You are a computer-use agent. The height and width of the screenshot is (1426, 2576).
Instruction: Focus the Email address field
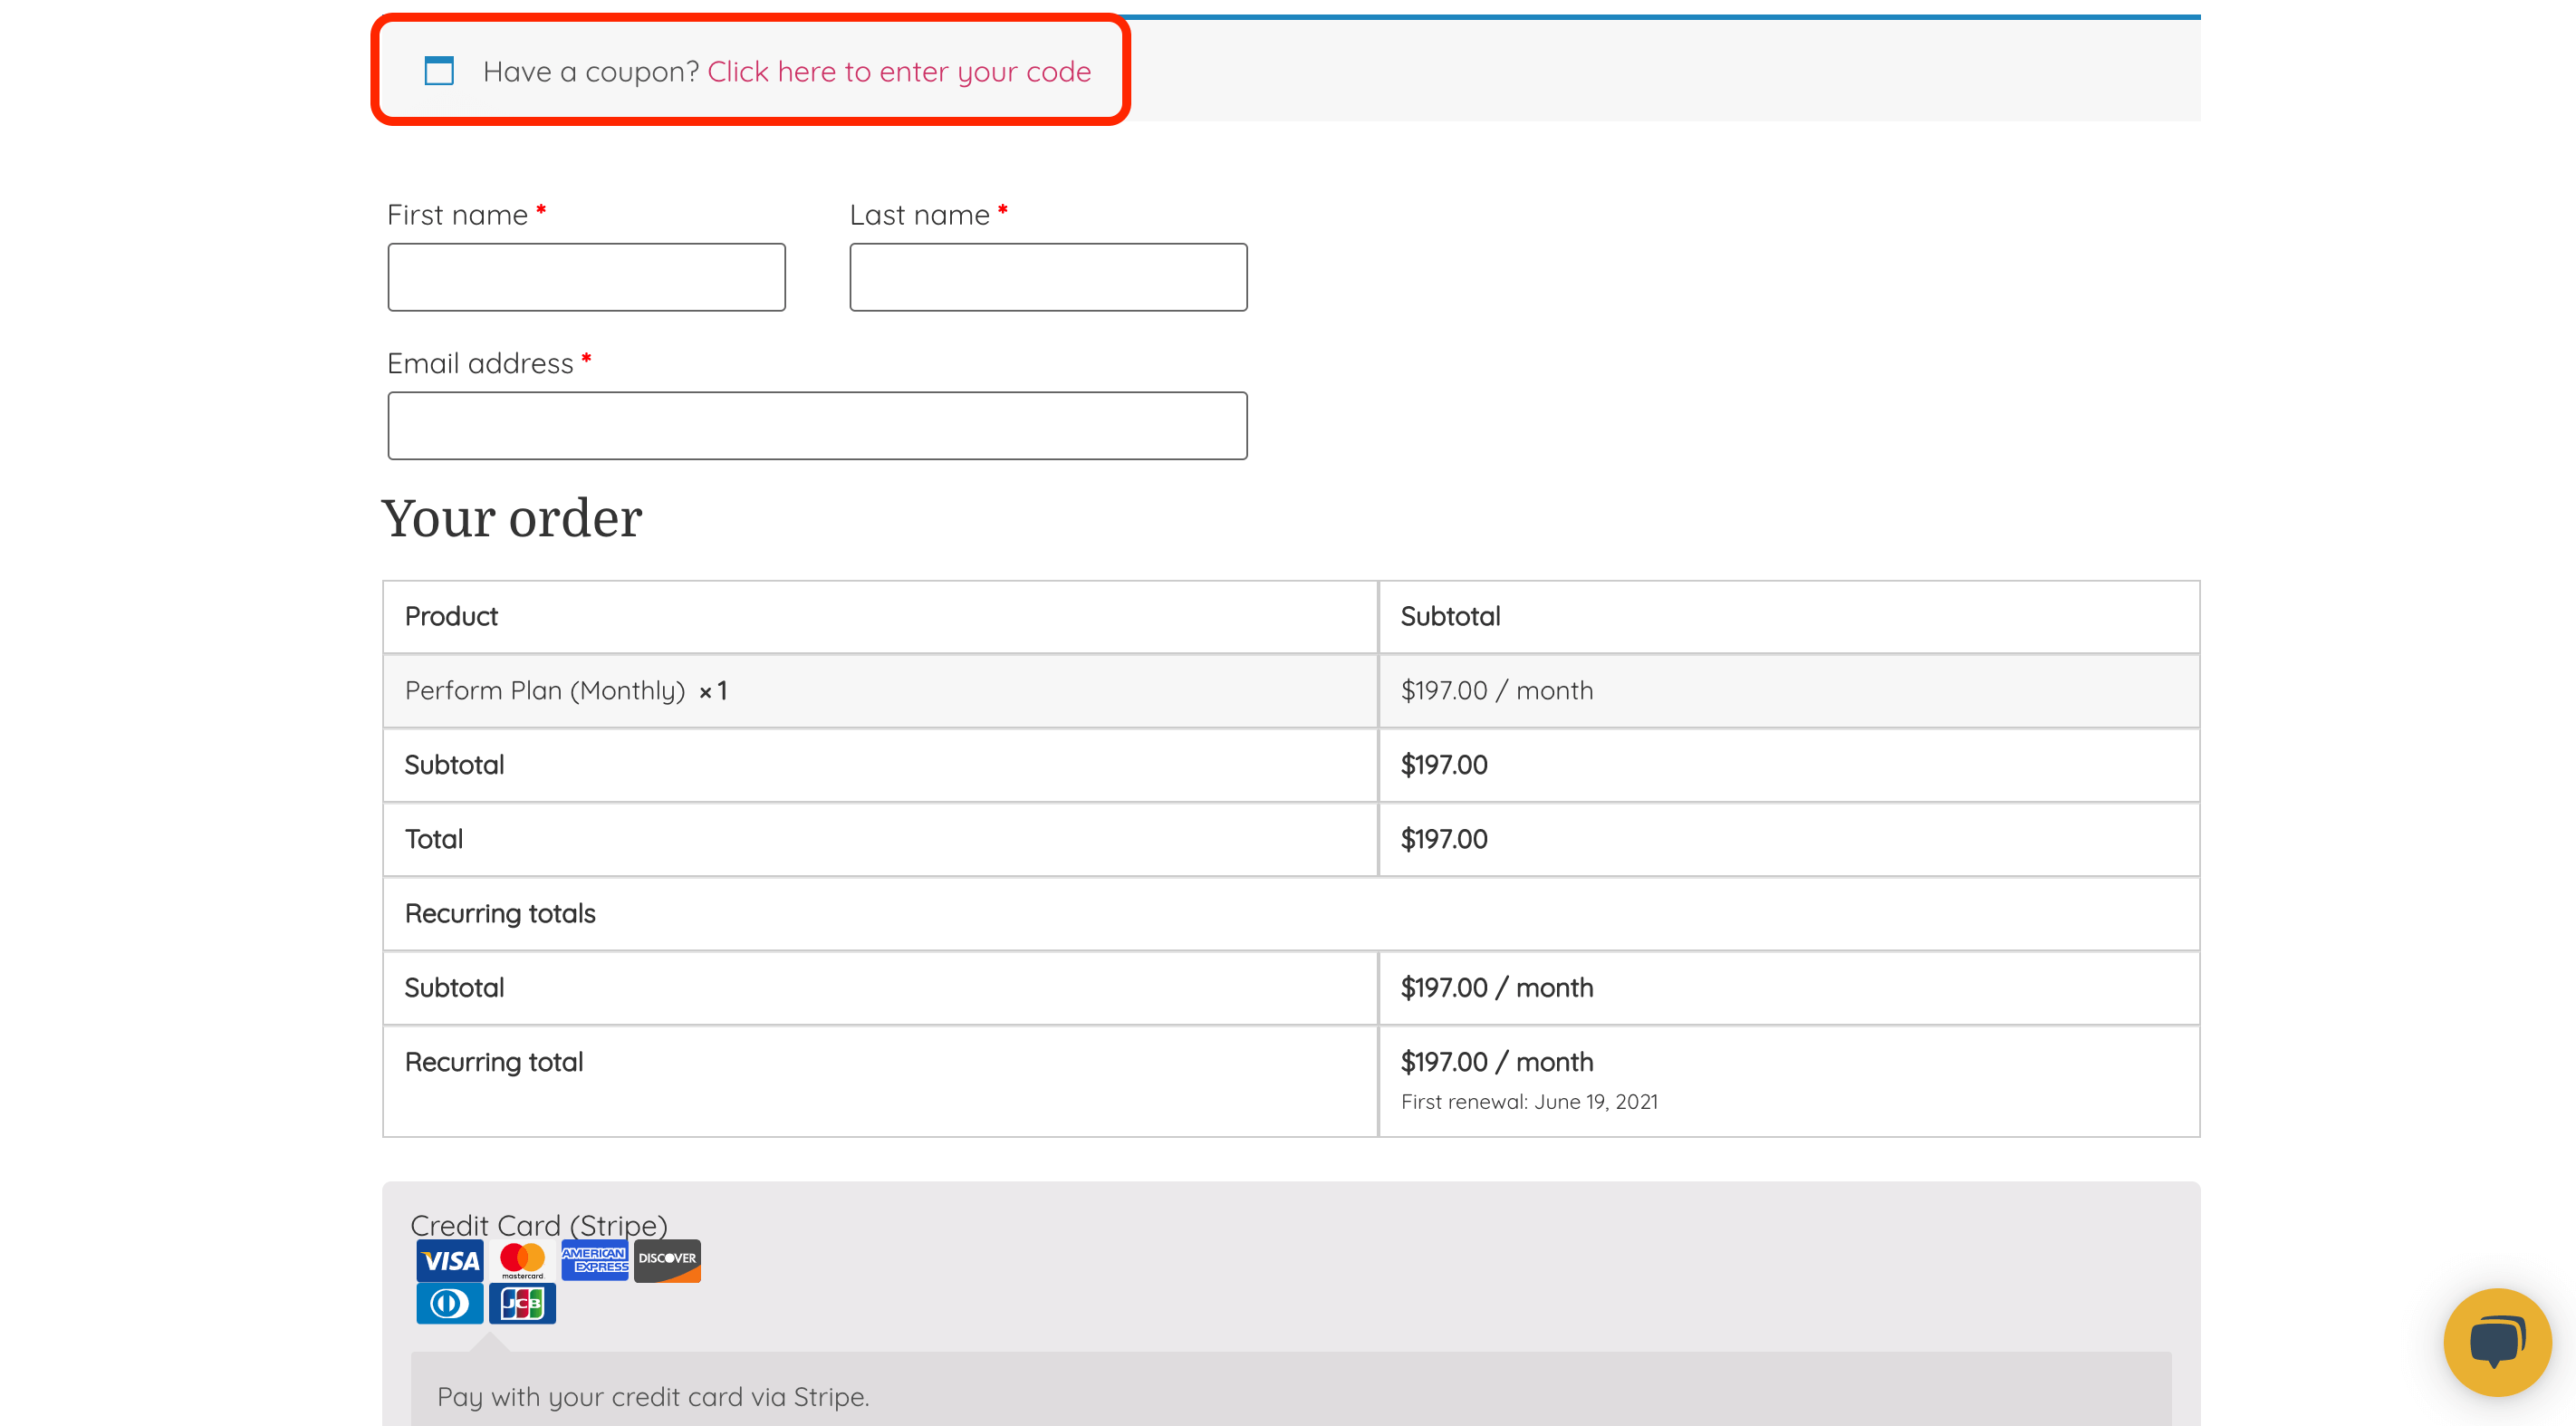[817, 426]
